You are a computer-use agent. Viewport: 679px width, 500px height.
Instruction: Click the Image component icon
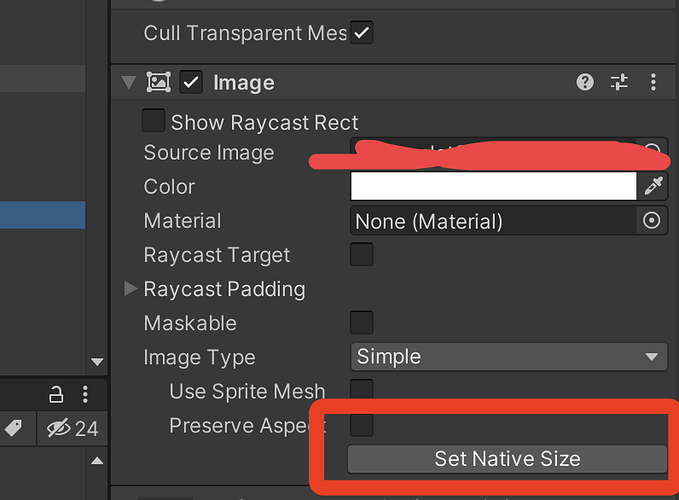158,83
